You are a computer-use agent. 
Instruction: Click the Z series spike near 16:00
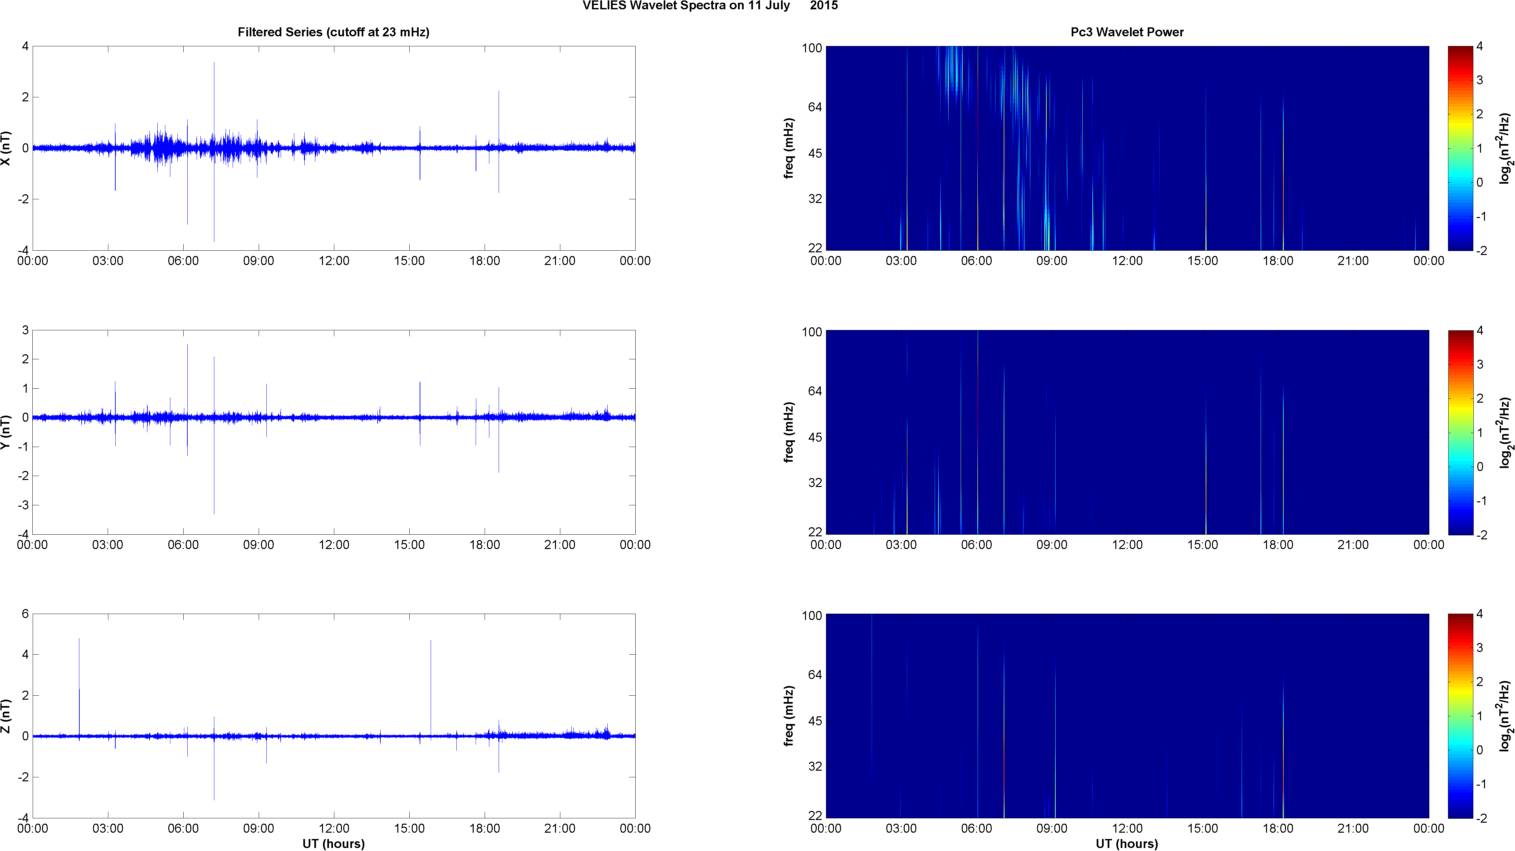431,688
